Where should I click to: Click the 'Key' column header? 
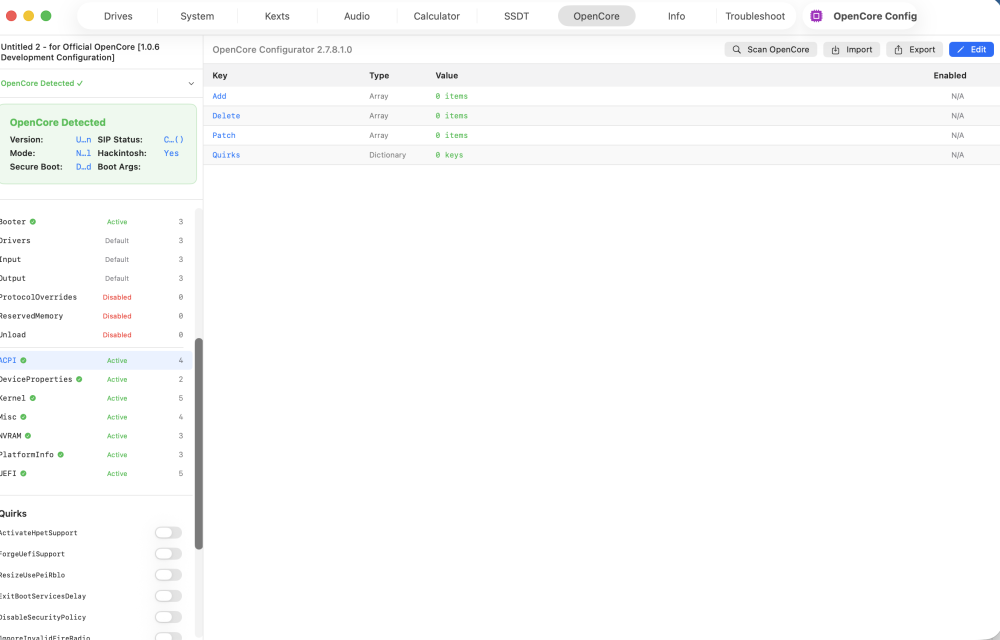click(x=220, y=76)
